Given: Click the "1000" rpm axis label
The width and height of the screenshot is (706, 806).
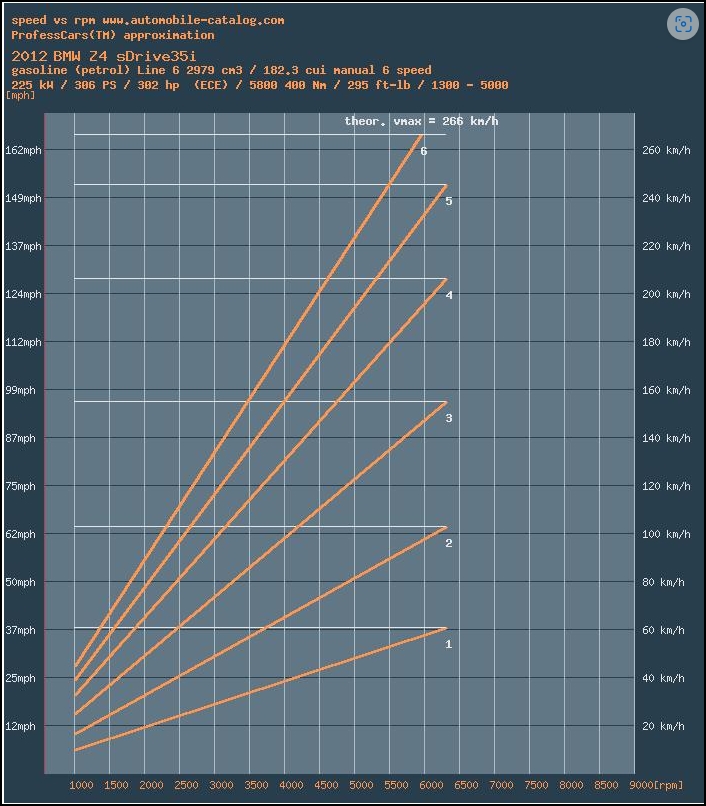Looking at the screenshot, I should pos(81,785).
